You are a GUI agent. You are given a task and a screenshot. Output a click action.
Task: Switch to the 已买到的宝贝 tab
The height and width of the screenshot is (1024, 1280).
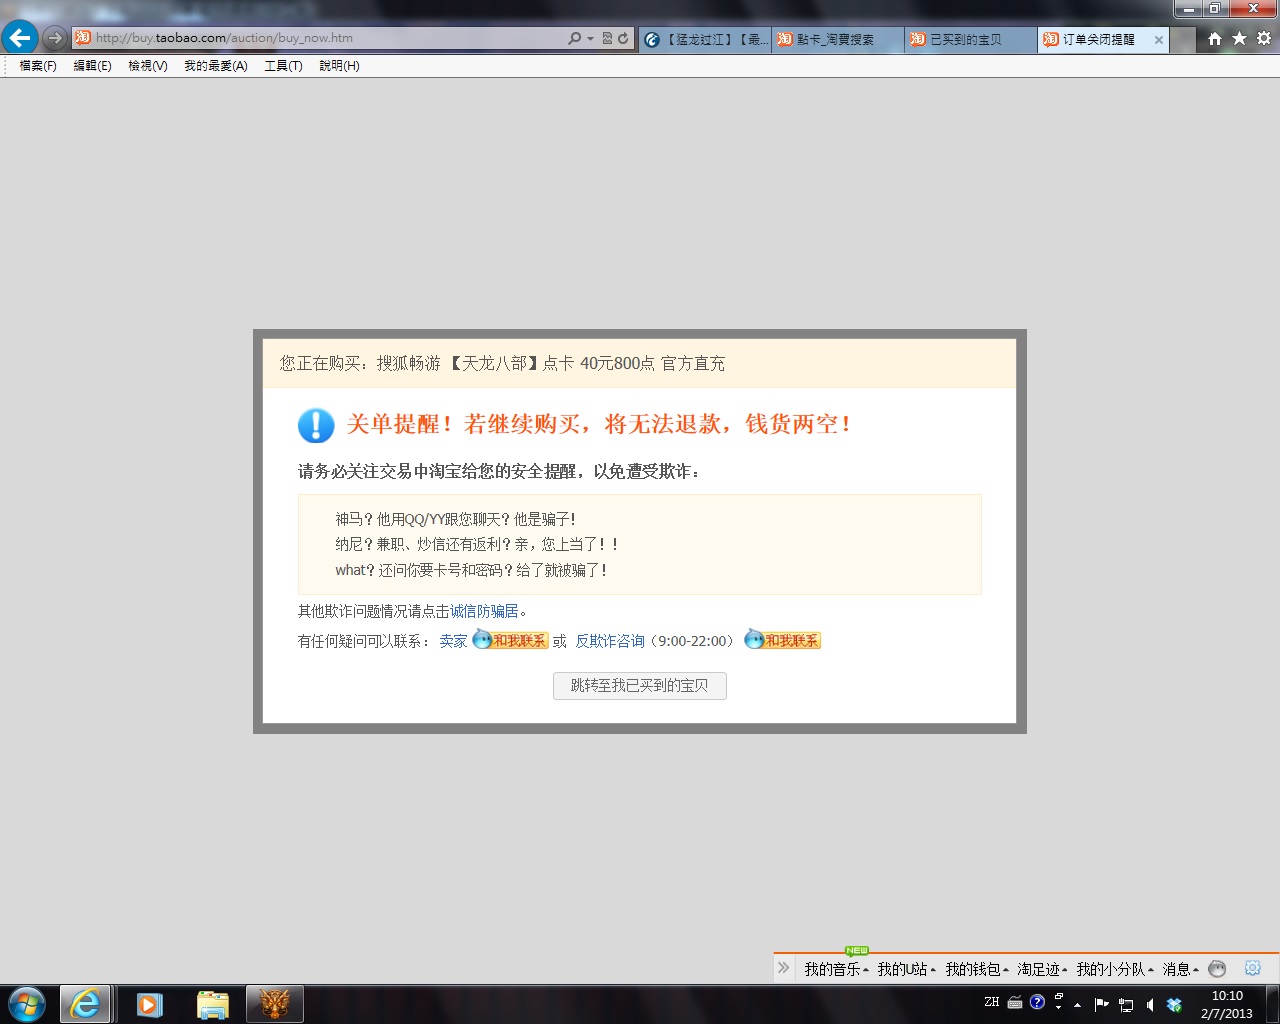971,39
